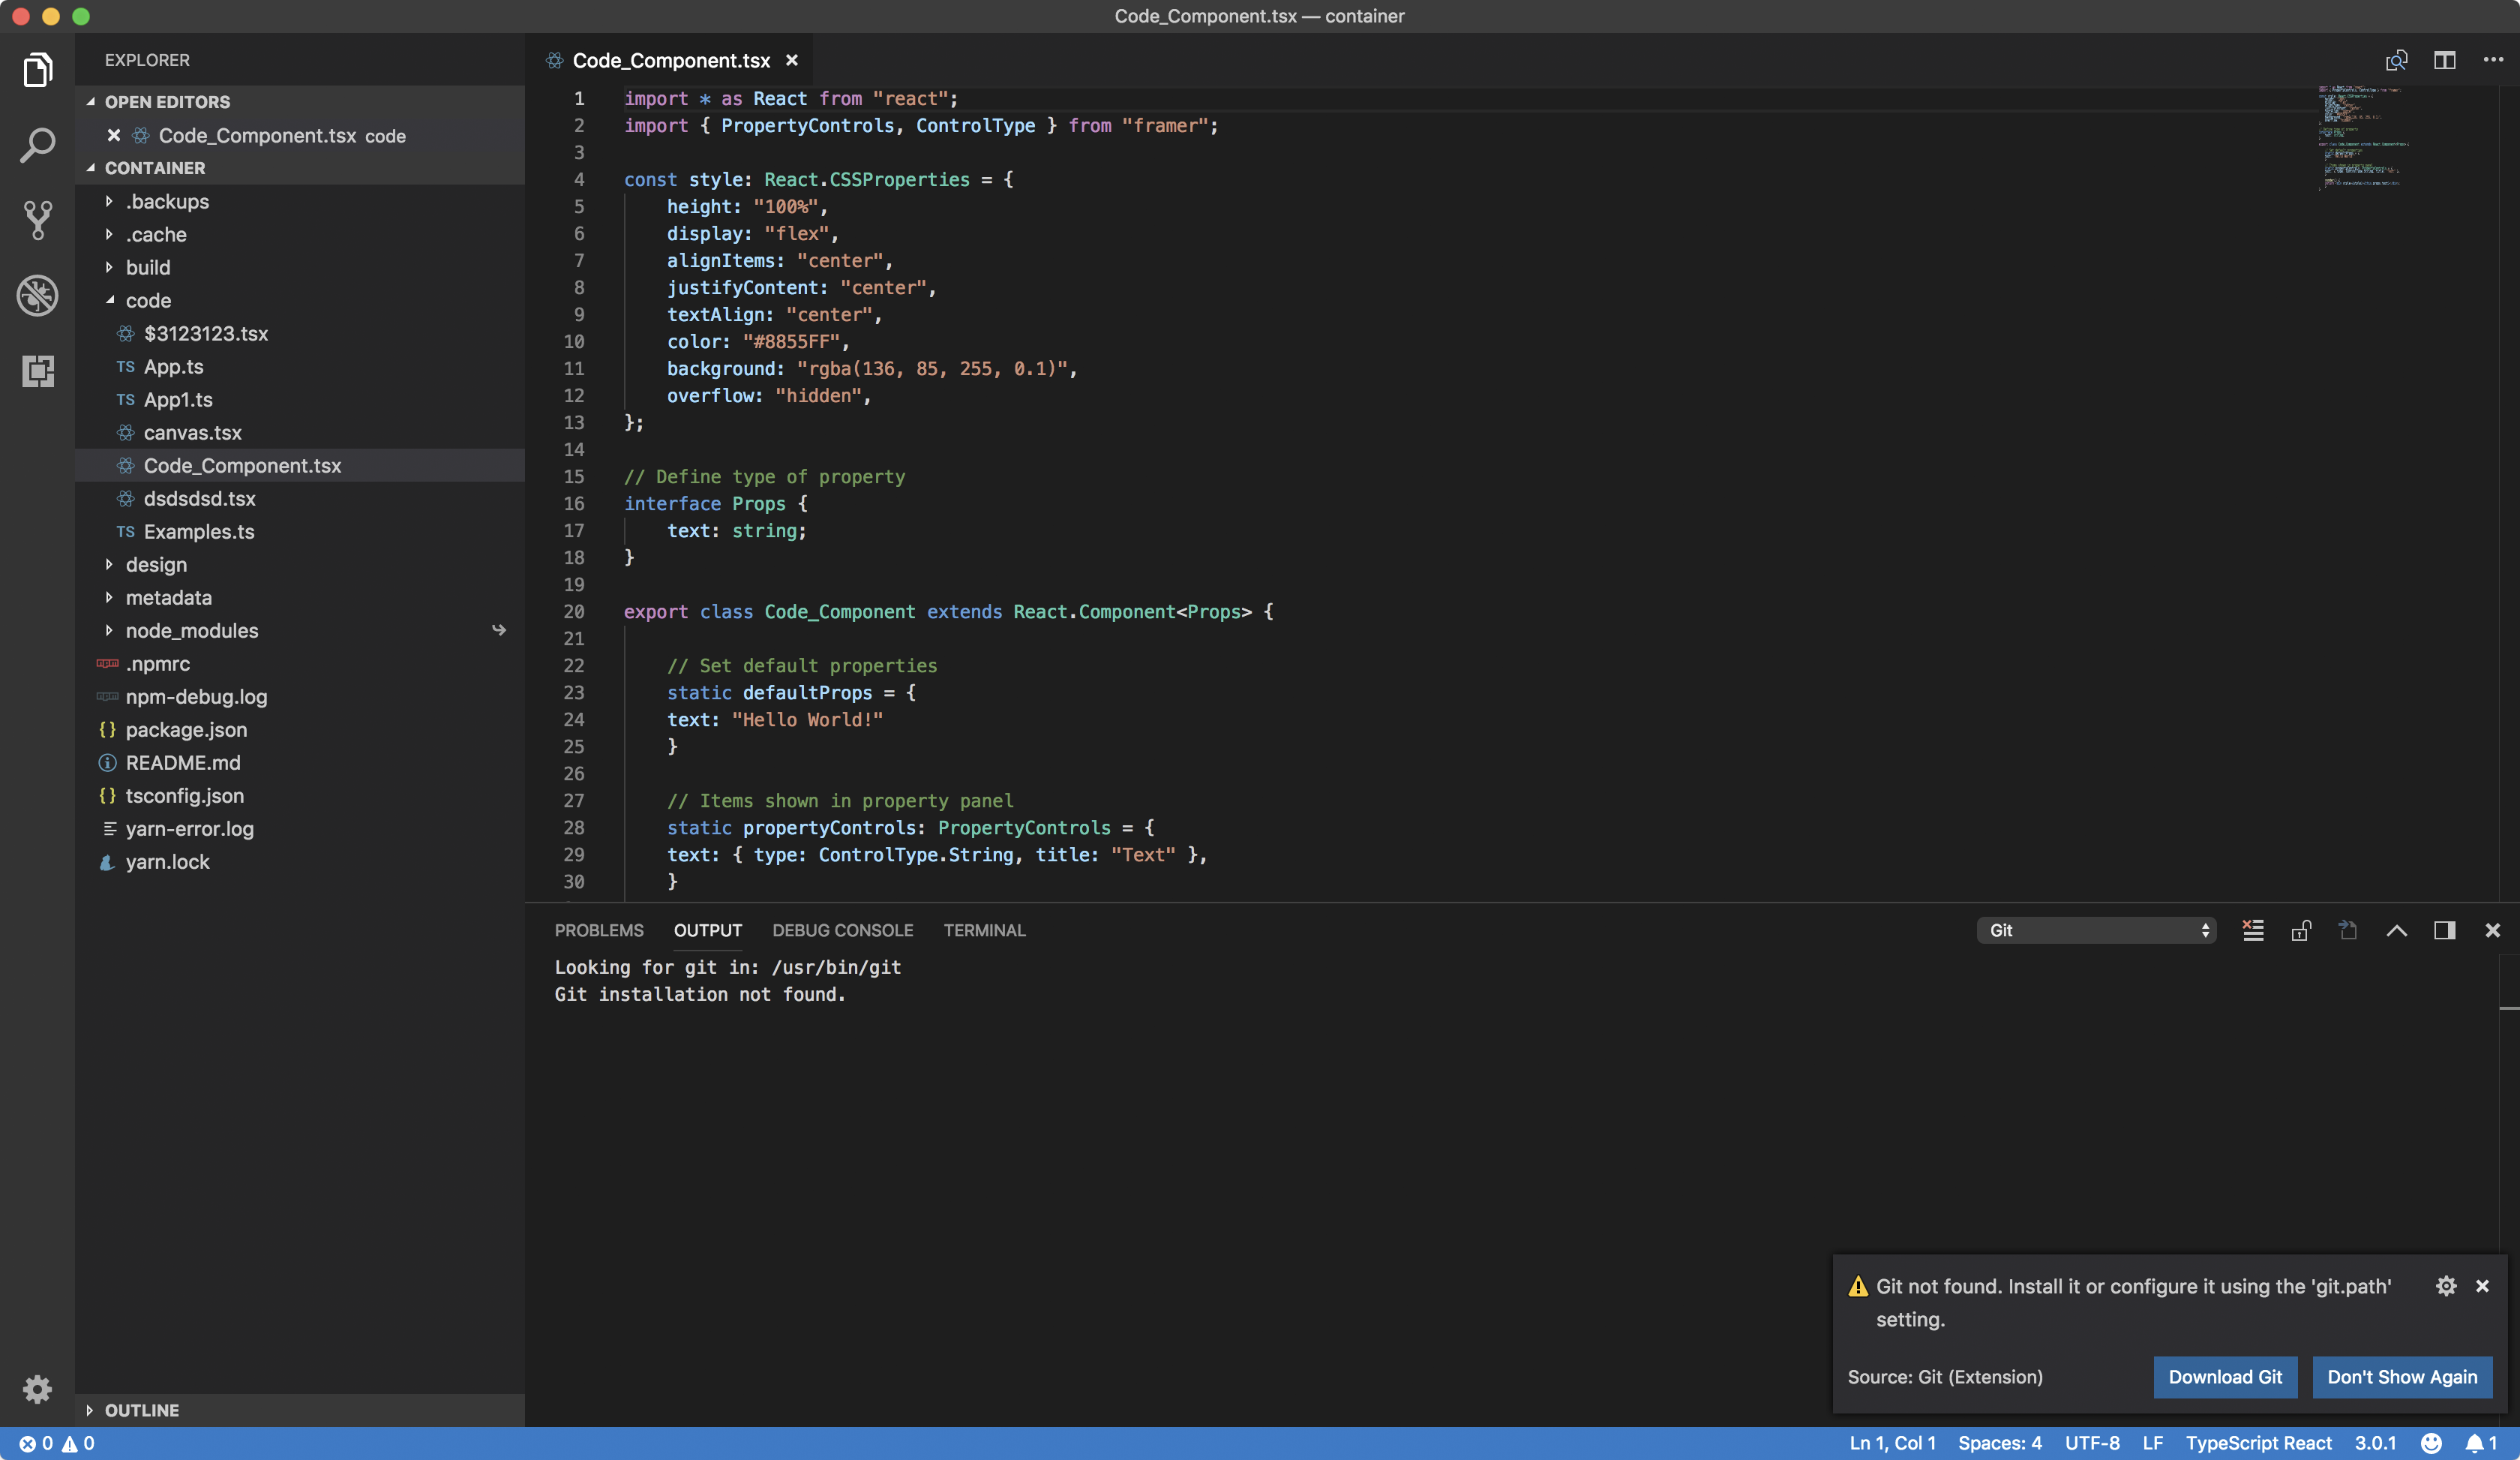2520x1460 pixels.
Task: Open the Source Control view
Action: pos(37,220)
